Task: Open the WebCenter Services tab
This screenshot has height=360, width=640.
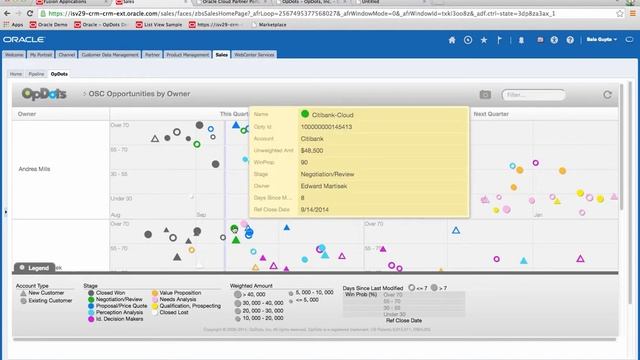Action: (x=254, y=55)
